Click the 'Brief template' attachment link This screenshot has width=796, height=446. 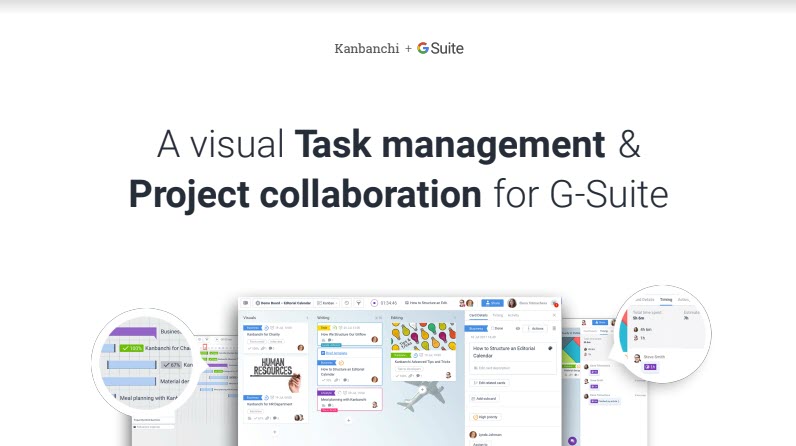pos(336,353)
